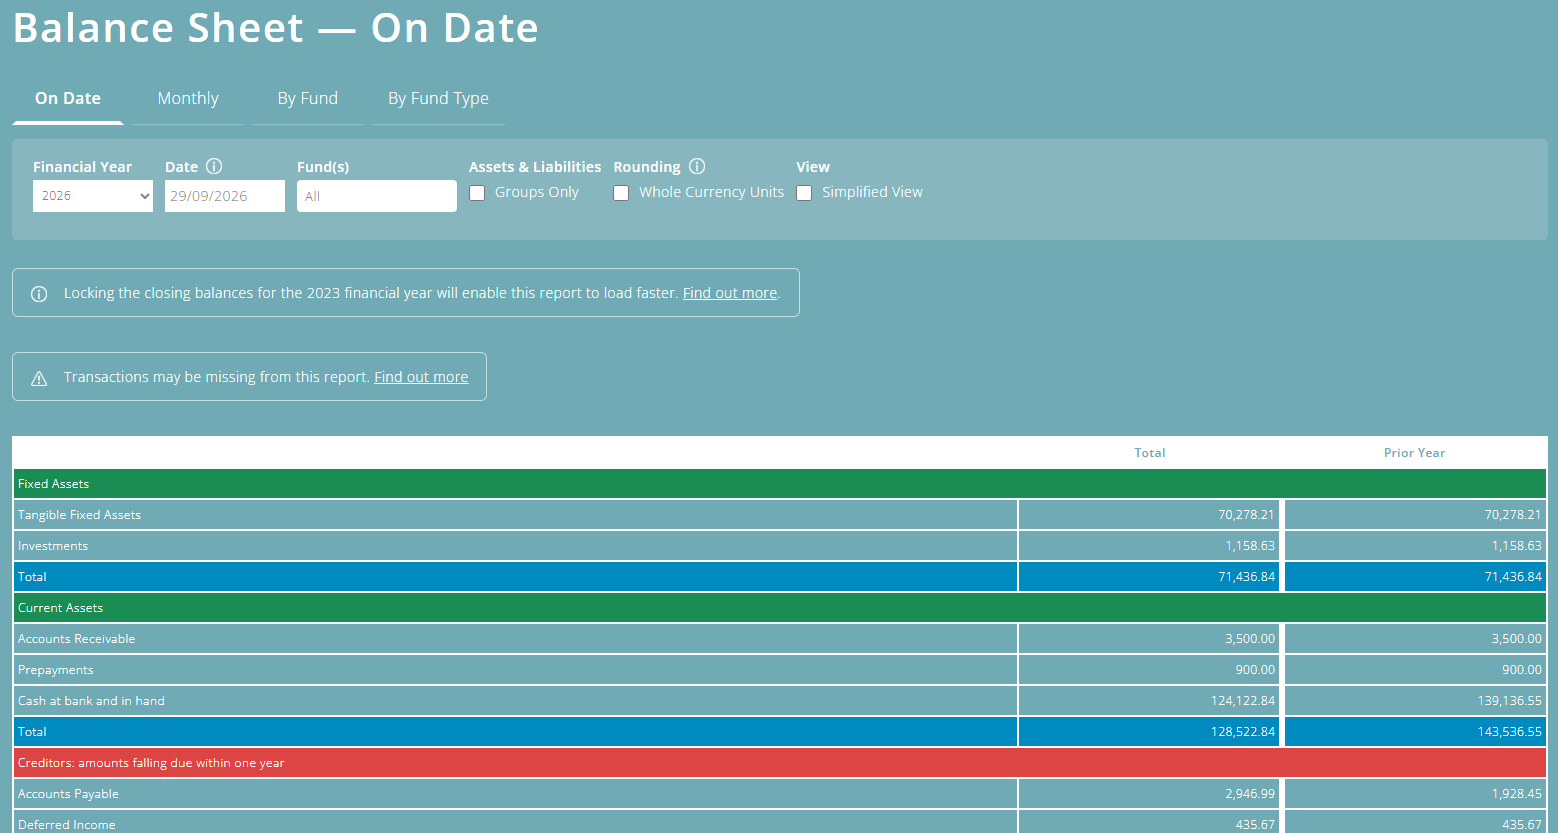Click the Accounts Payable row label
The image size is (1558, 833).
coord(69,794)
